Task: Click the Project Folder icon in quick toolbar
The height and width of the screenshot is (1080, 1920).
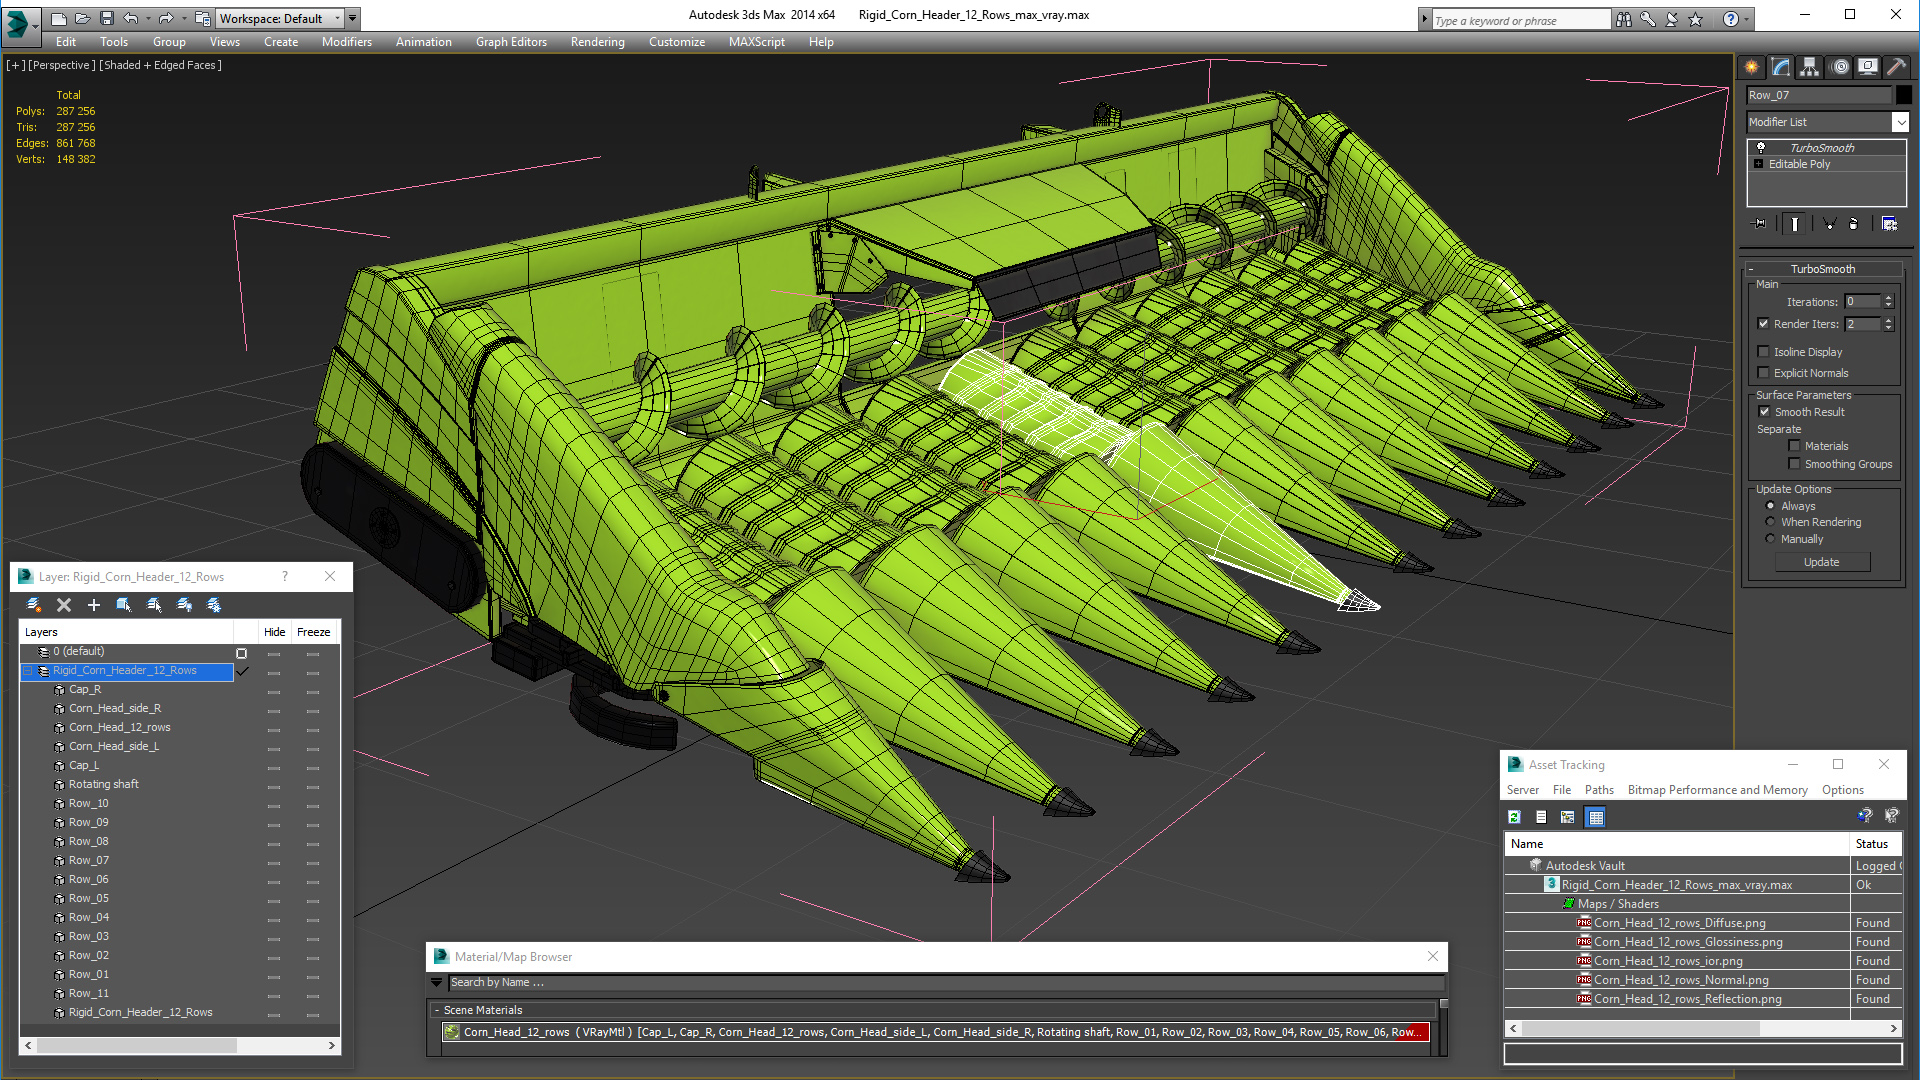Action: (203, 18)
